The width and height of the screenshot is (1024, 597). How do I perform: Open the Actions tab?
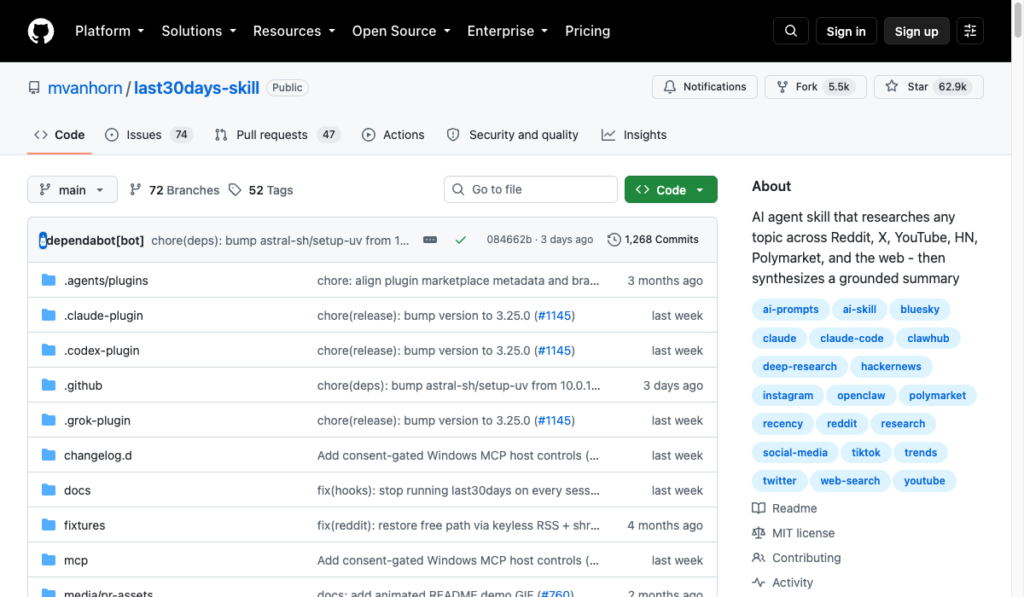coord(393,135)
